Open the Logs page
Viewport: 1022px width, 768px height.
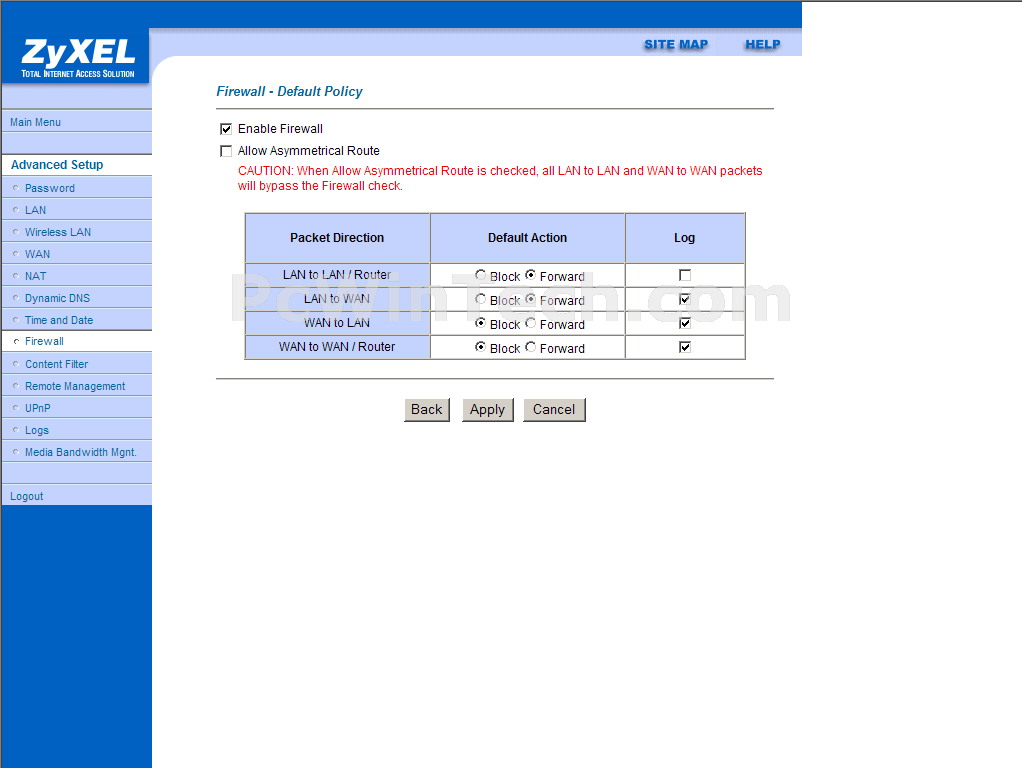36,430
